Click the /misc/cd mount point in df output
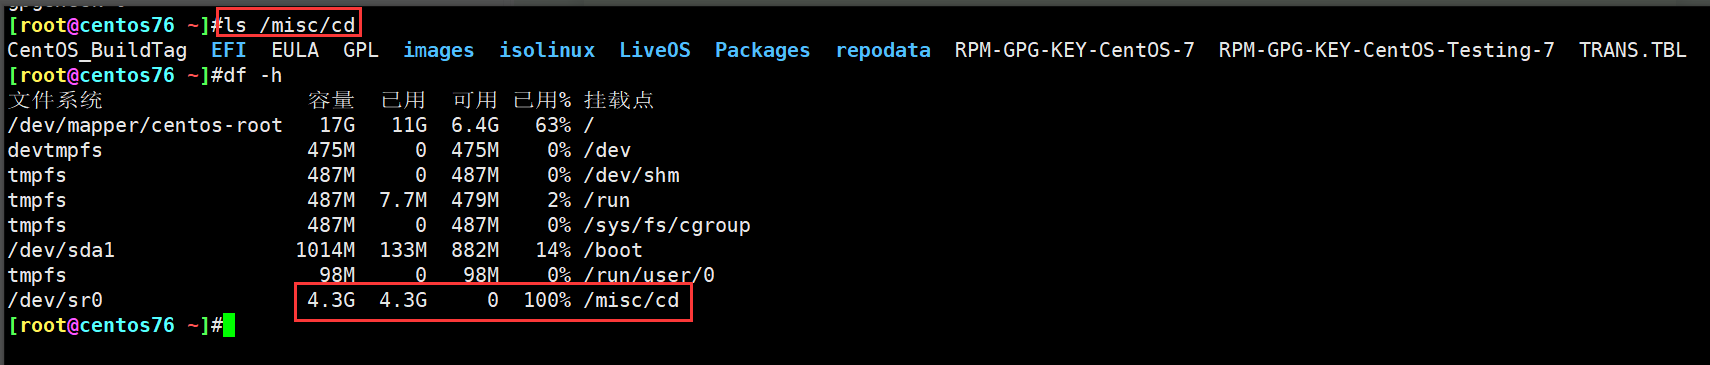This screenshot has width=1710, height=365. [x=631, y=300]
